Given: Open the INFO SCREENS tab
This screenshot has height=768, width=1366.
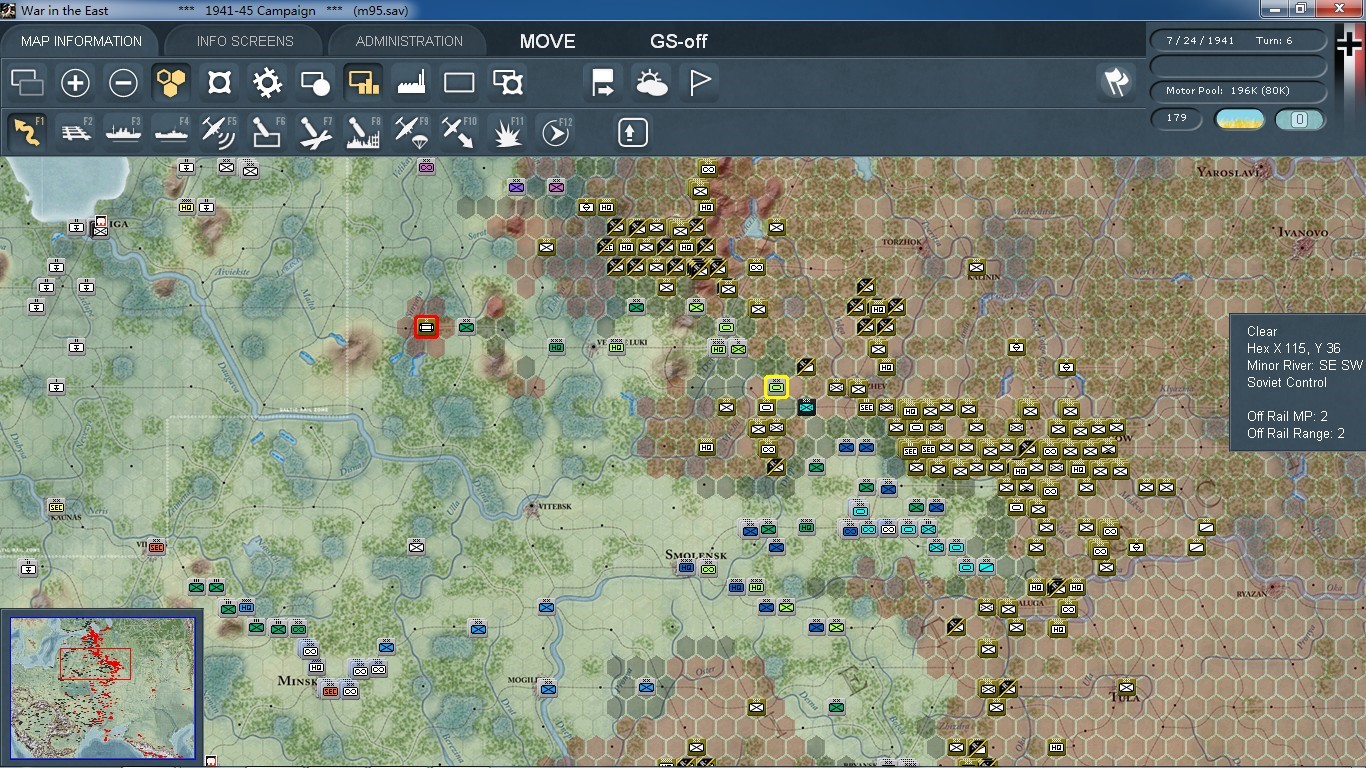Looking at the screenshot, I should (245, 41).
